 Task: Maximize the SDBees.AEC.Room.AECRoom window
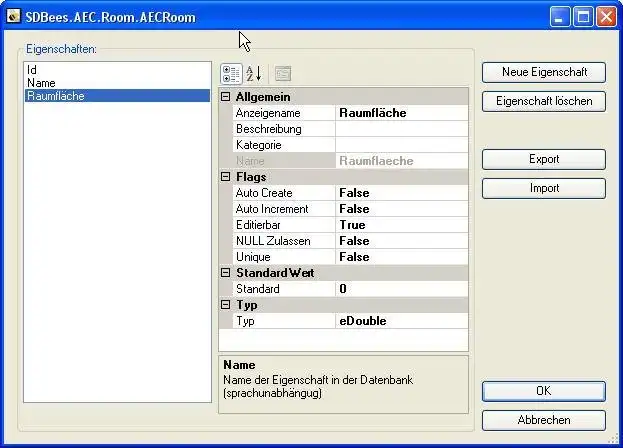coord(583,17)
